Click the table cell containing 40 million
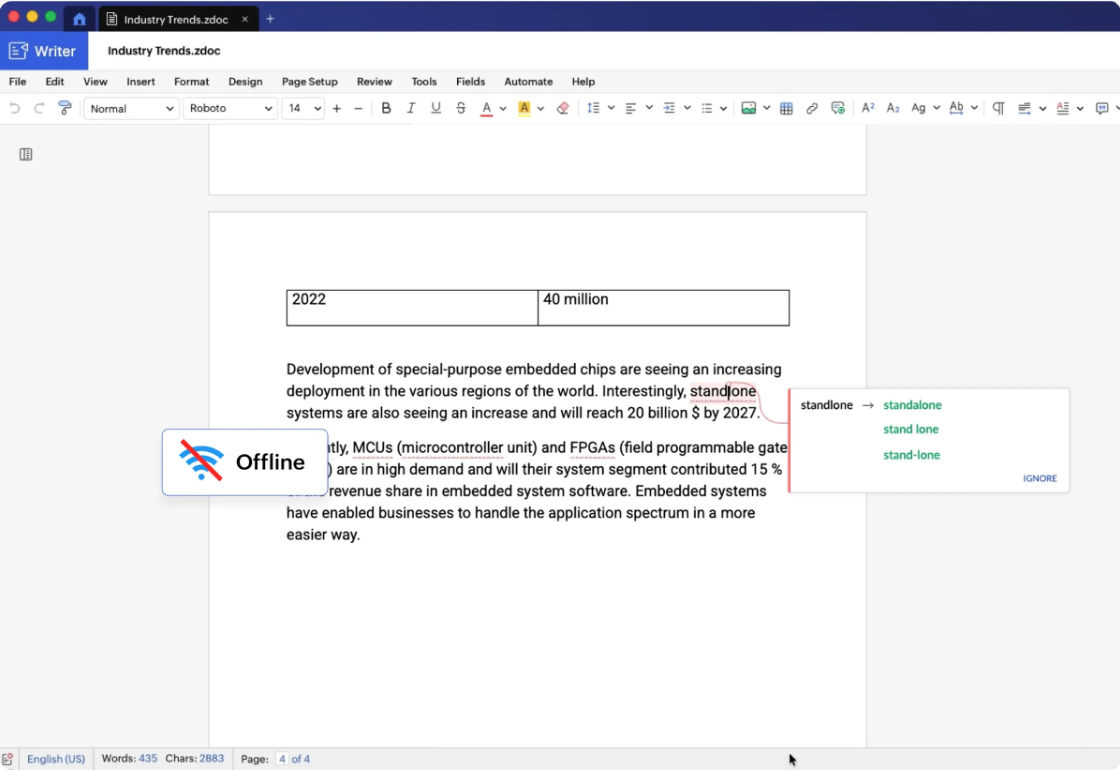The height and width of the screenshot is (772, 1120). tap(664, 308)
